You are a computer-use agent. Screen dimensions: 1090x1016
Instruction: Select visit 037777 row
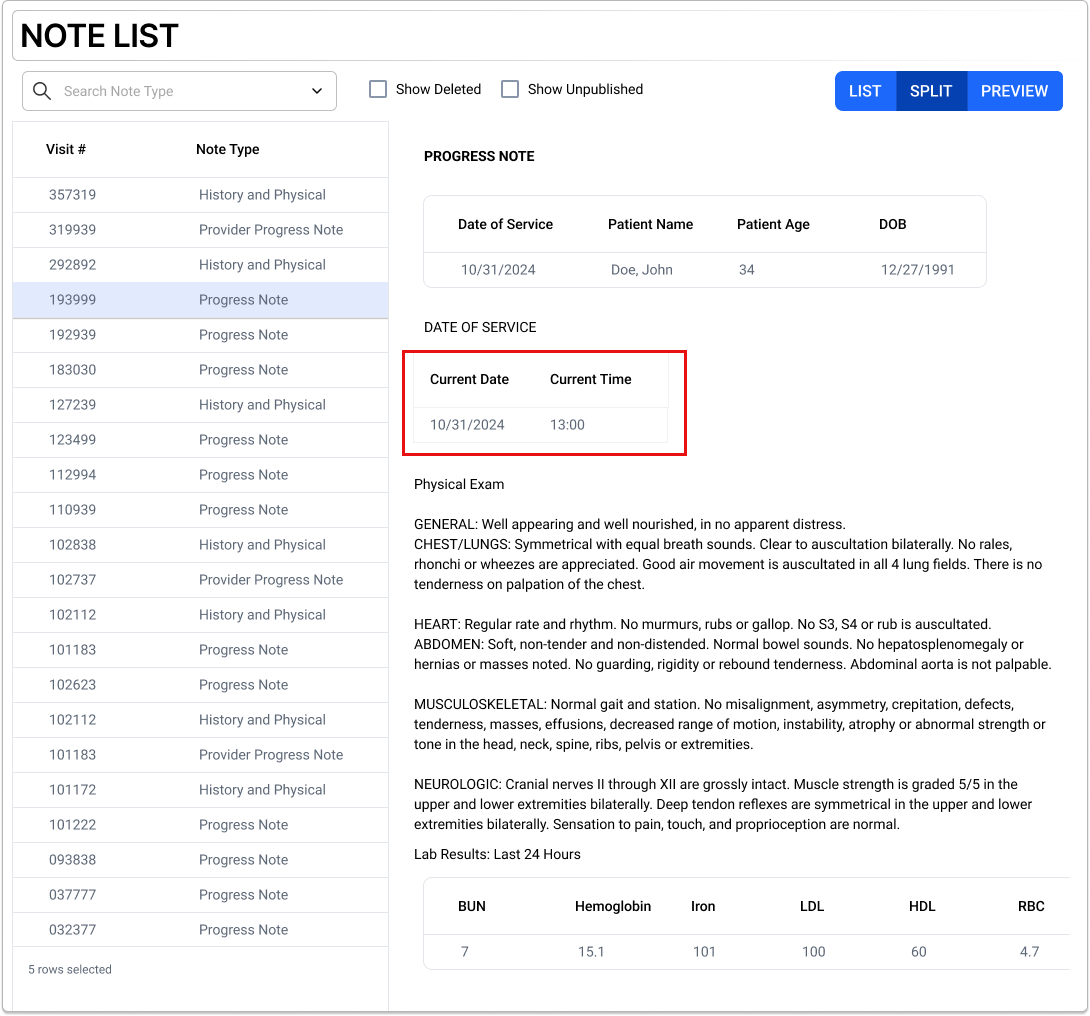click(200, 895)
